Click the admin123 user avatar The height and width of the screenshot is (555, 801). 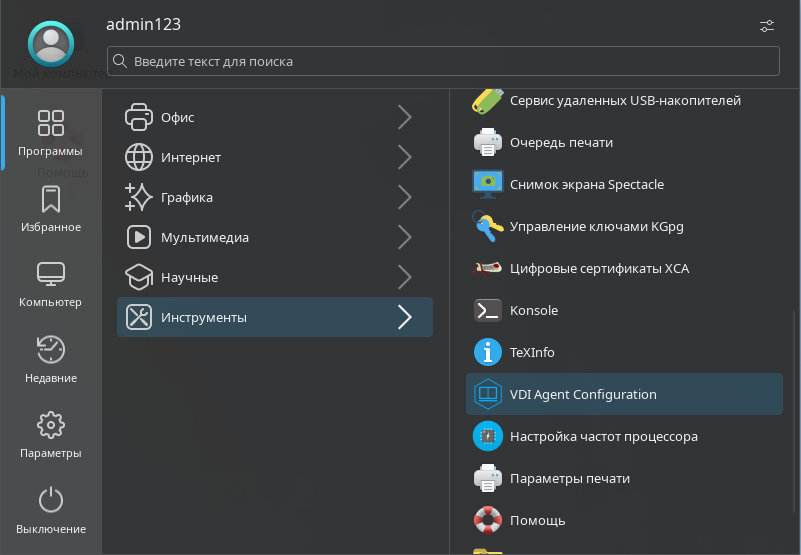(x=51, y=43)
